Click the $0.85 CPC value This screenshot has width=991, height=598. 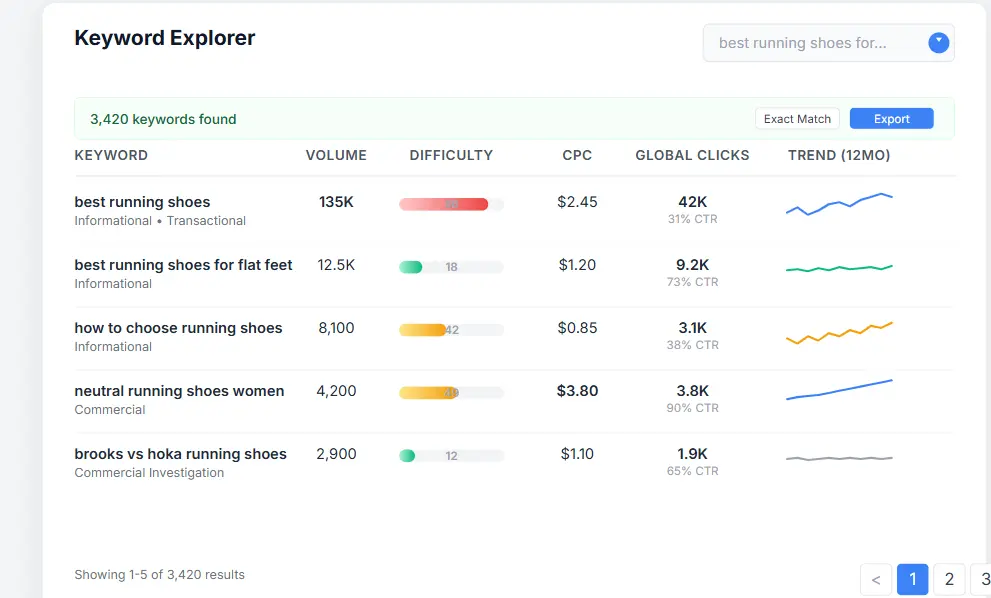click(577, 328)
